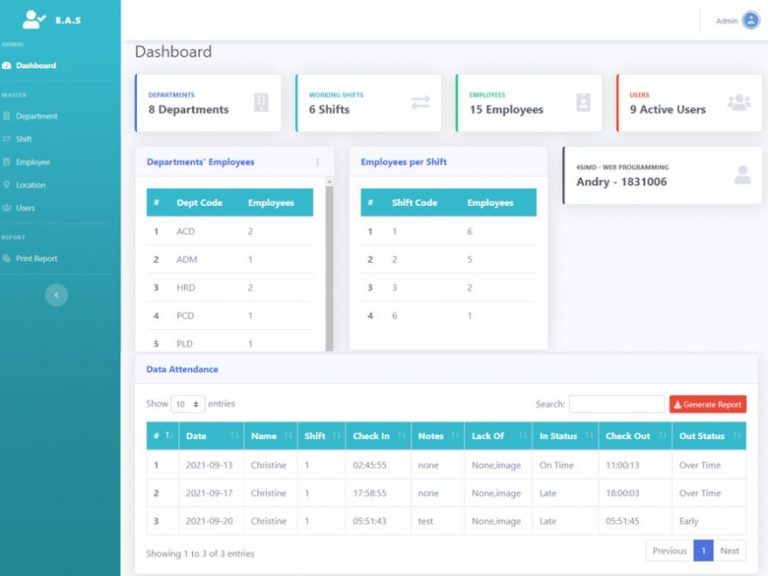Sort attendance table by Check In column
The width and height of the screenshot is (768, 576).
[x=378, y=436]
